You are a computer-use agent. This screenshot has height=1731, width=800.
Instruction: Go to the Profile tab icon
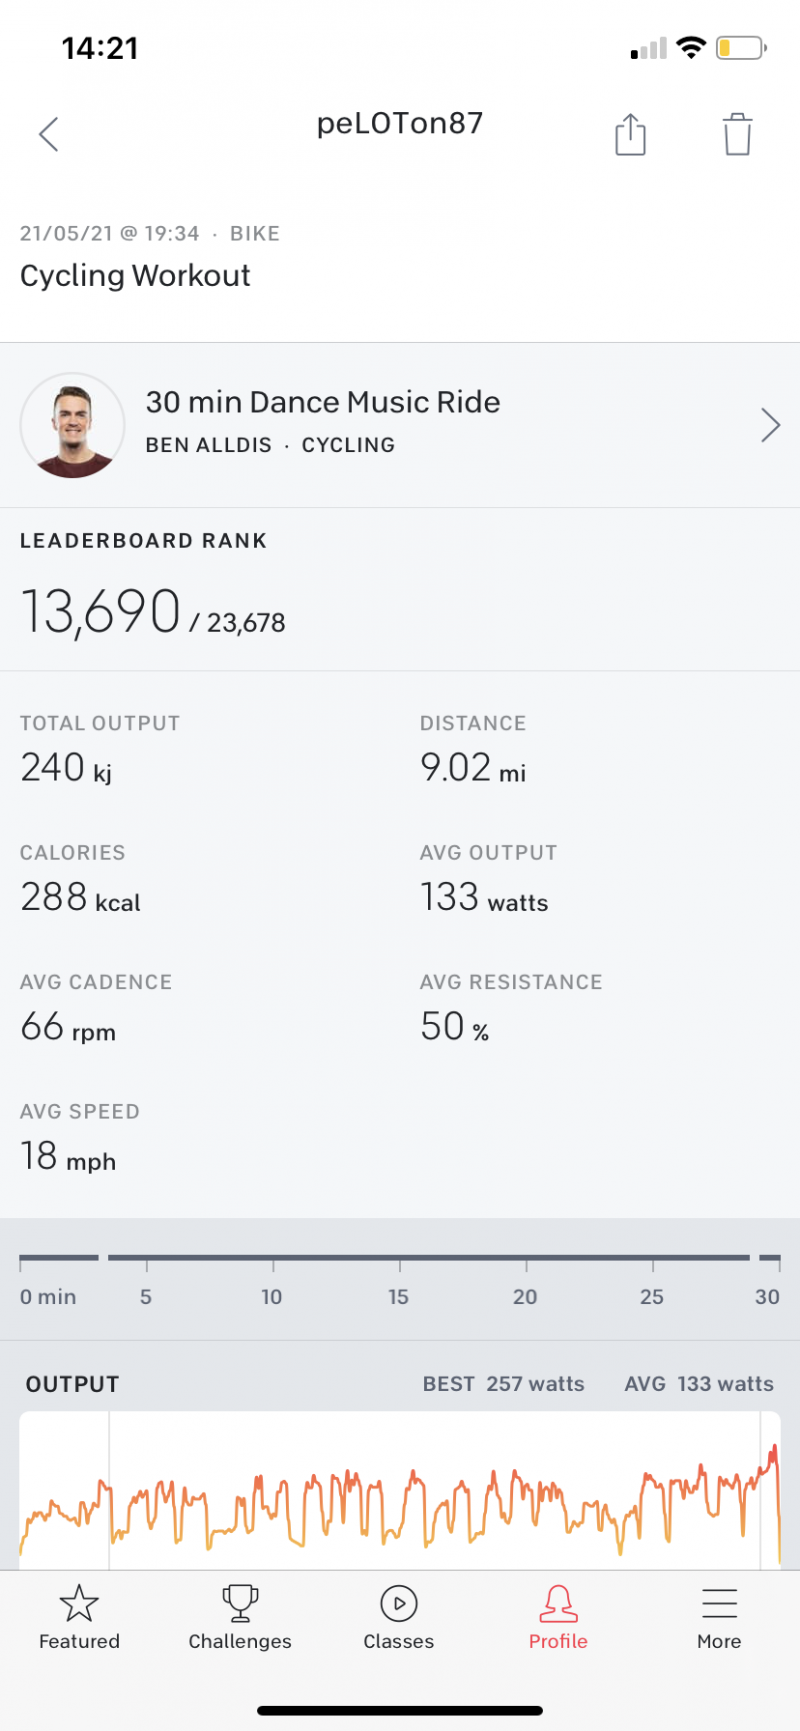point(558,1603)
